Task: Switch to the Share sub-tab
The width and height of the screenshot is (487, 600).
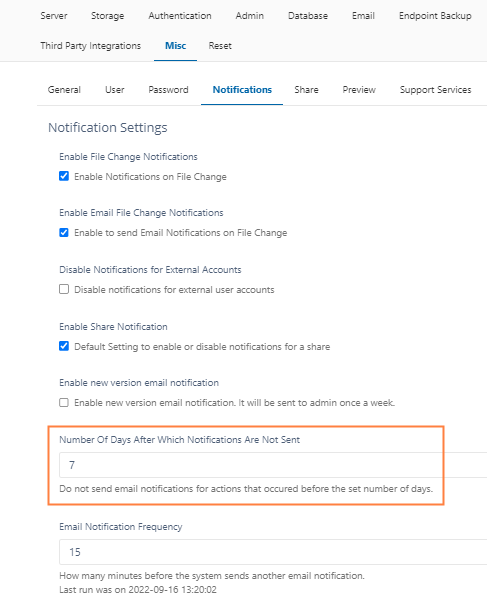Action: 306,90
